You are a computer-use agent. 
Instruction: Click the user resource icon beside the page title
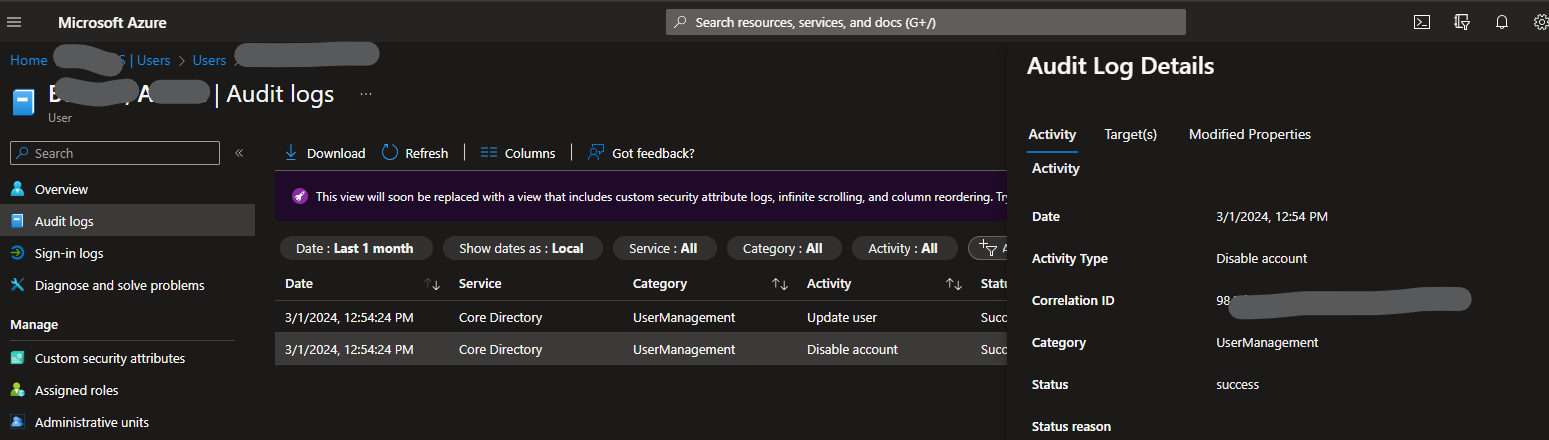tap(24, 103)
